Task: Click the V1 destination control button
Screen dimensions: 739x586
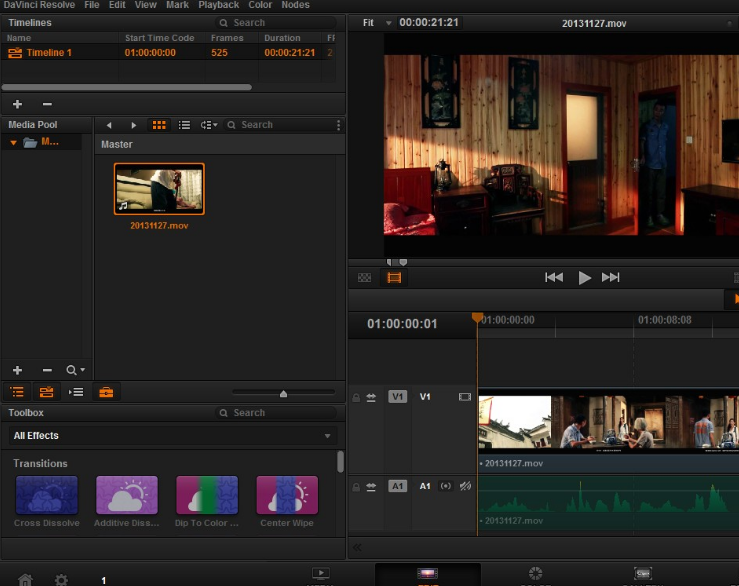Action: [x=397, y=396]
